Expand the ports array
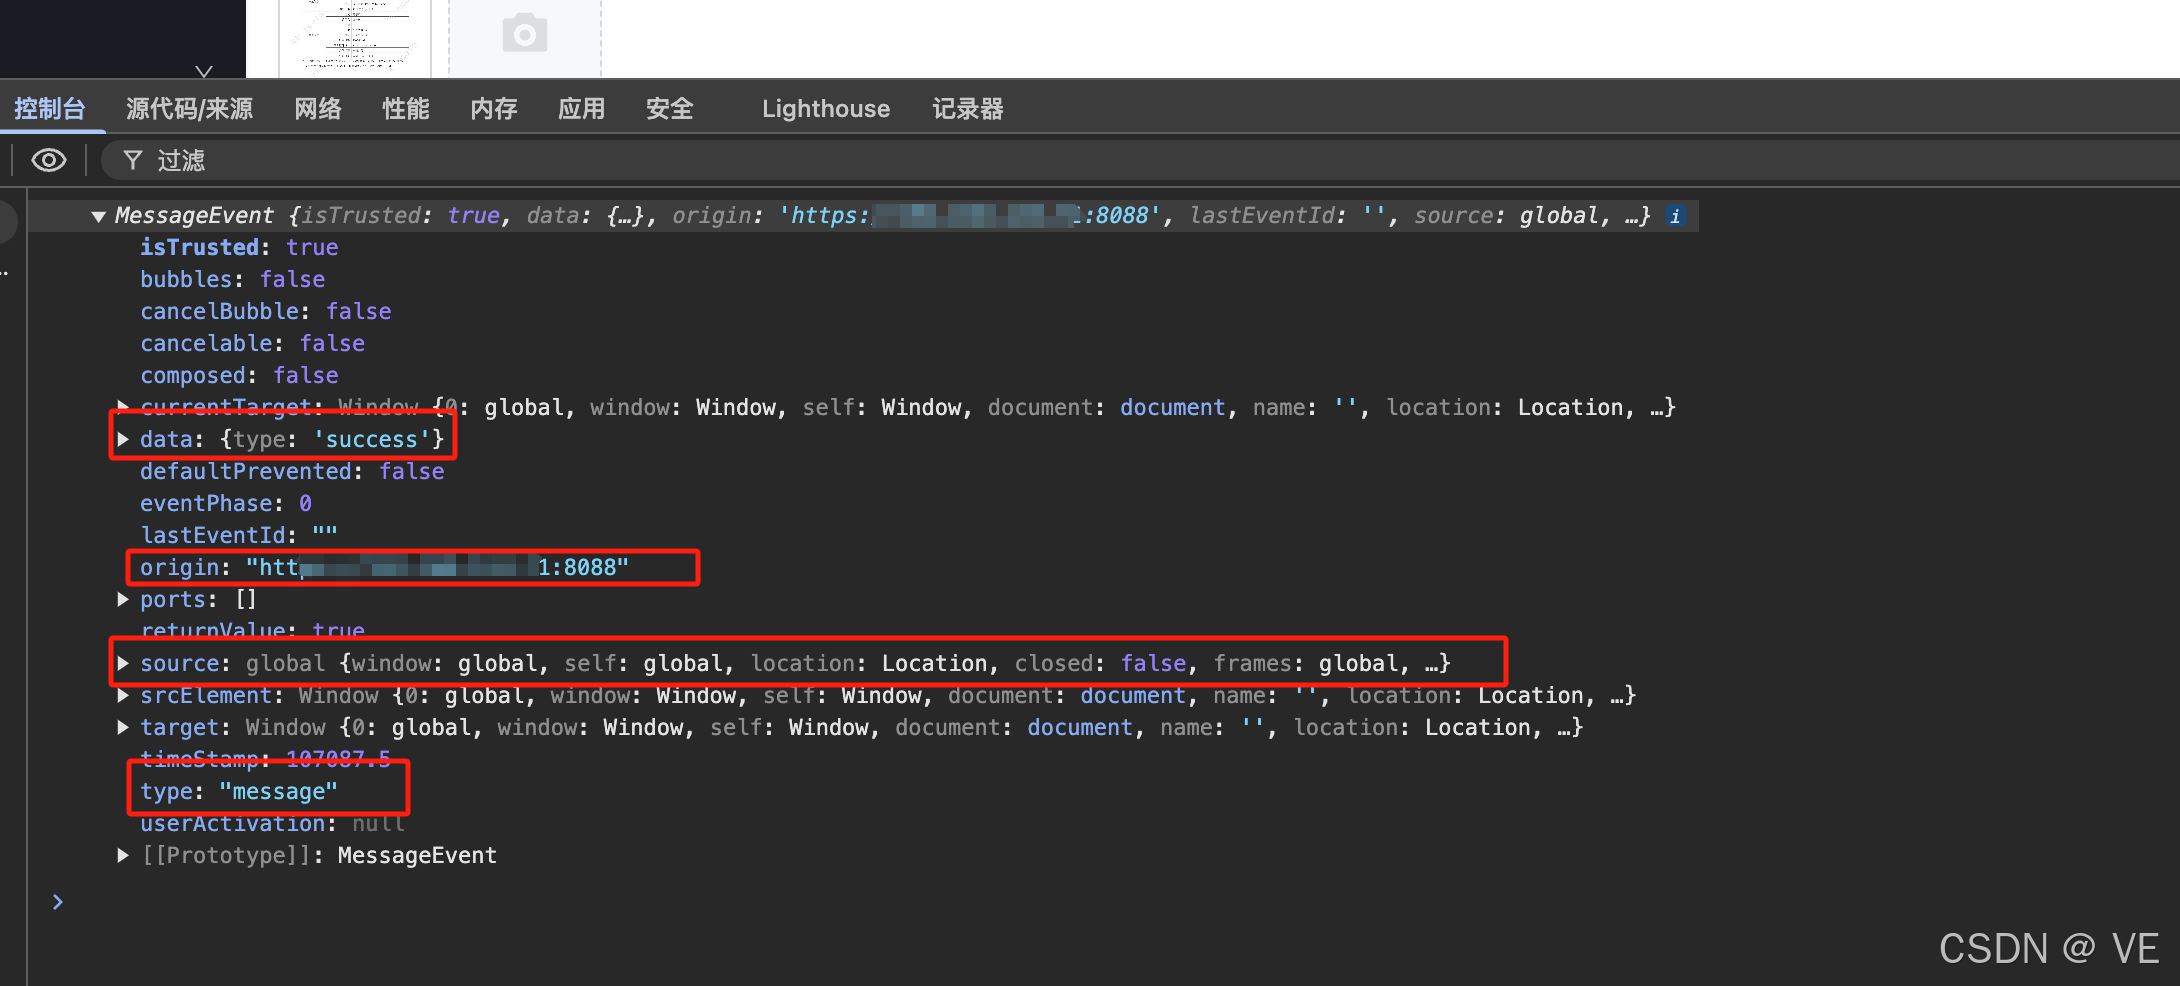The height and width of the screenshot is (986, 2180). coord(122,599)
